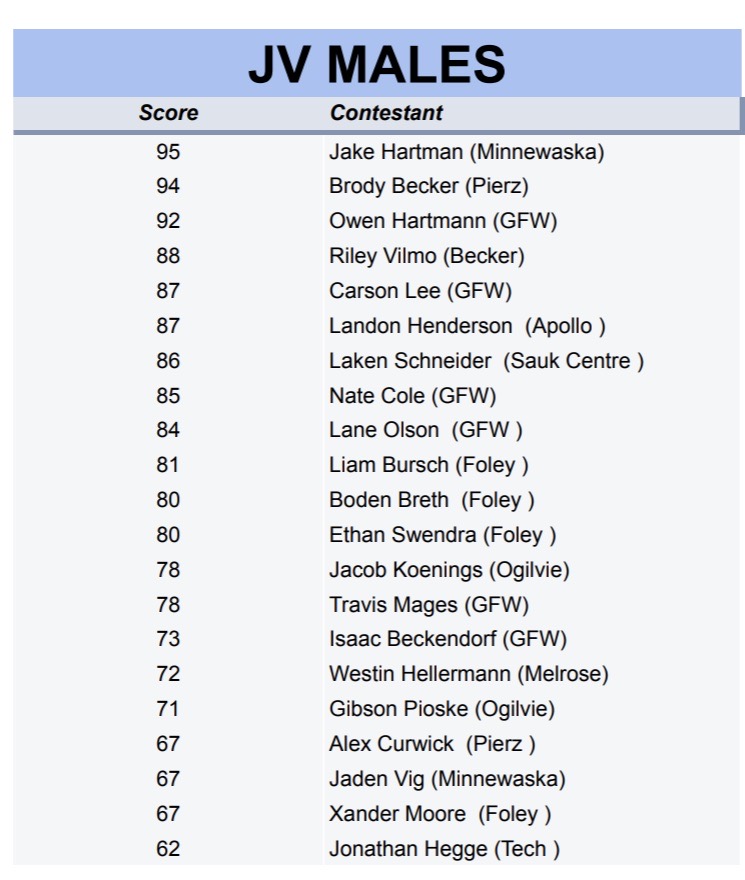Click the Score column header
This screenshot has width=745, height=880.
pos(168,113)
